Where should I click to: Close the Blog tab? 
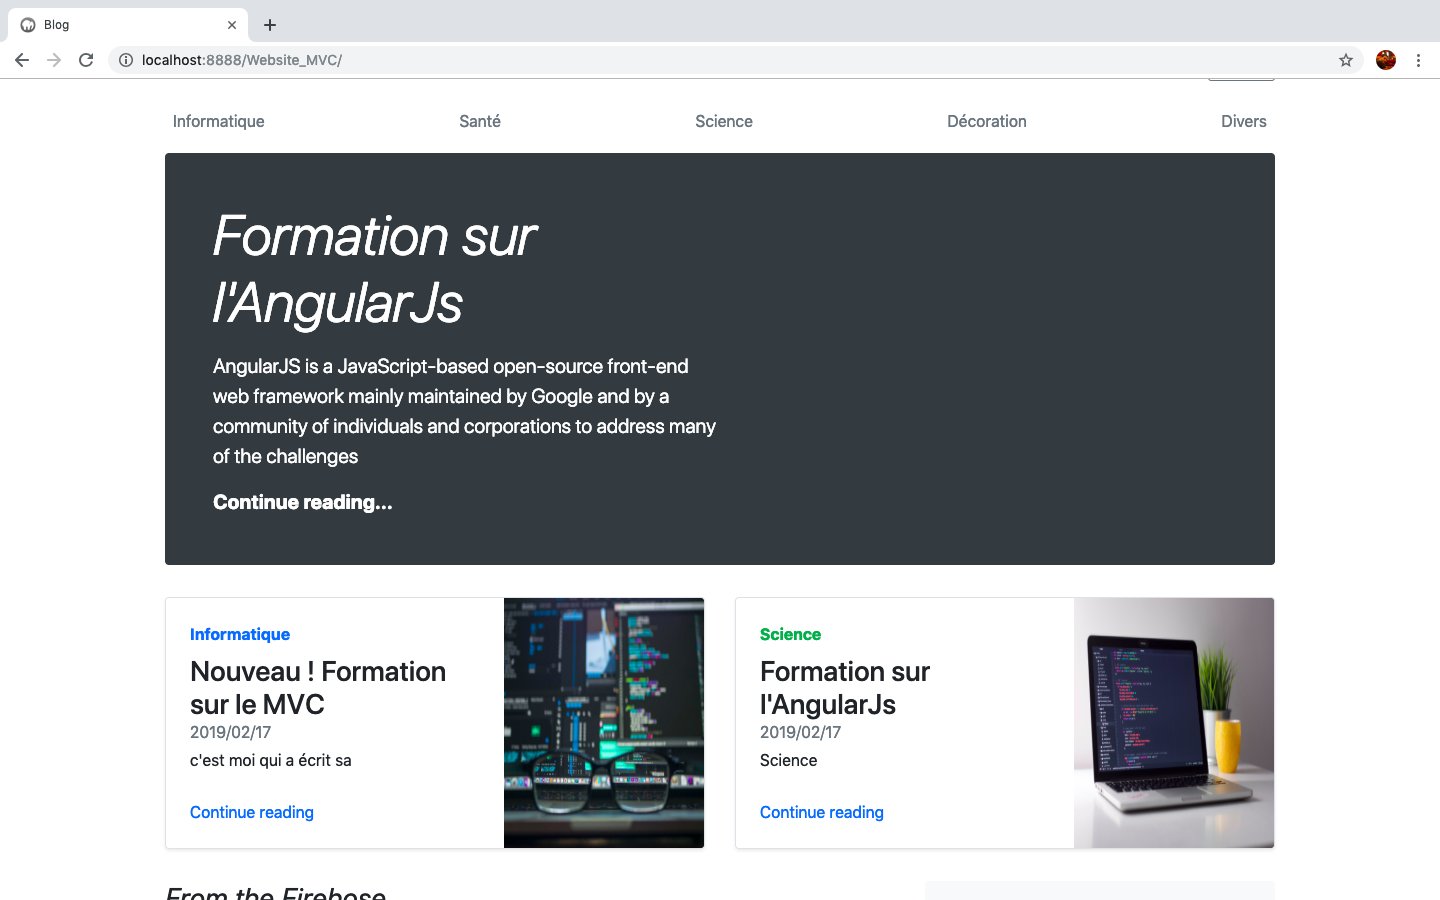(x=232, y=25)
